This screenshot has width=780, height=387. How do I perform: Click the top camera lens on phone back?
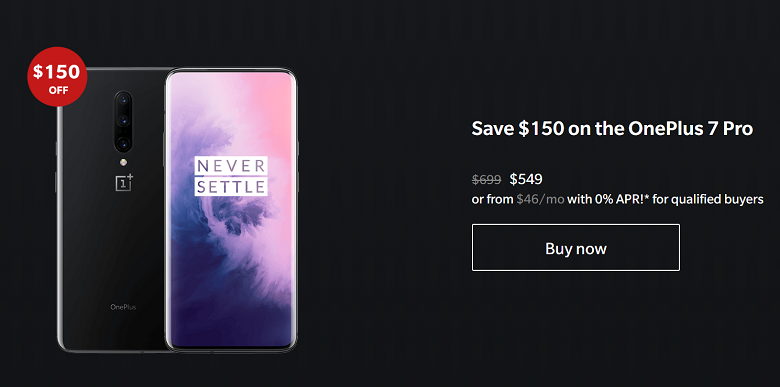123,100
